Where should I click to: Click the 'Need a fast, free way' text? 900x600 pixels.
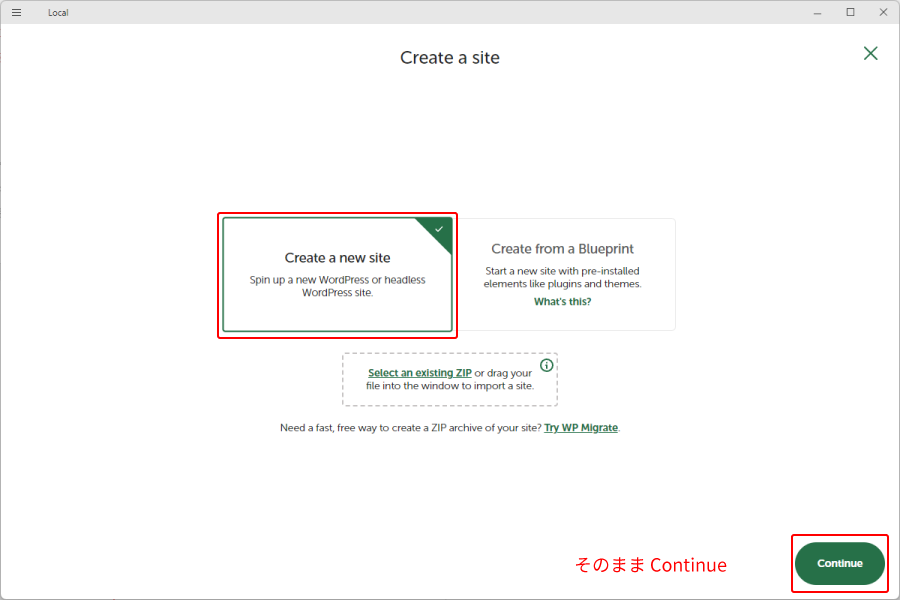coord(410,428)
